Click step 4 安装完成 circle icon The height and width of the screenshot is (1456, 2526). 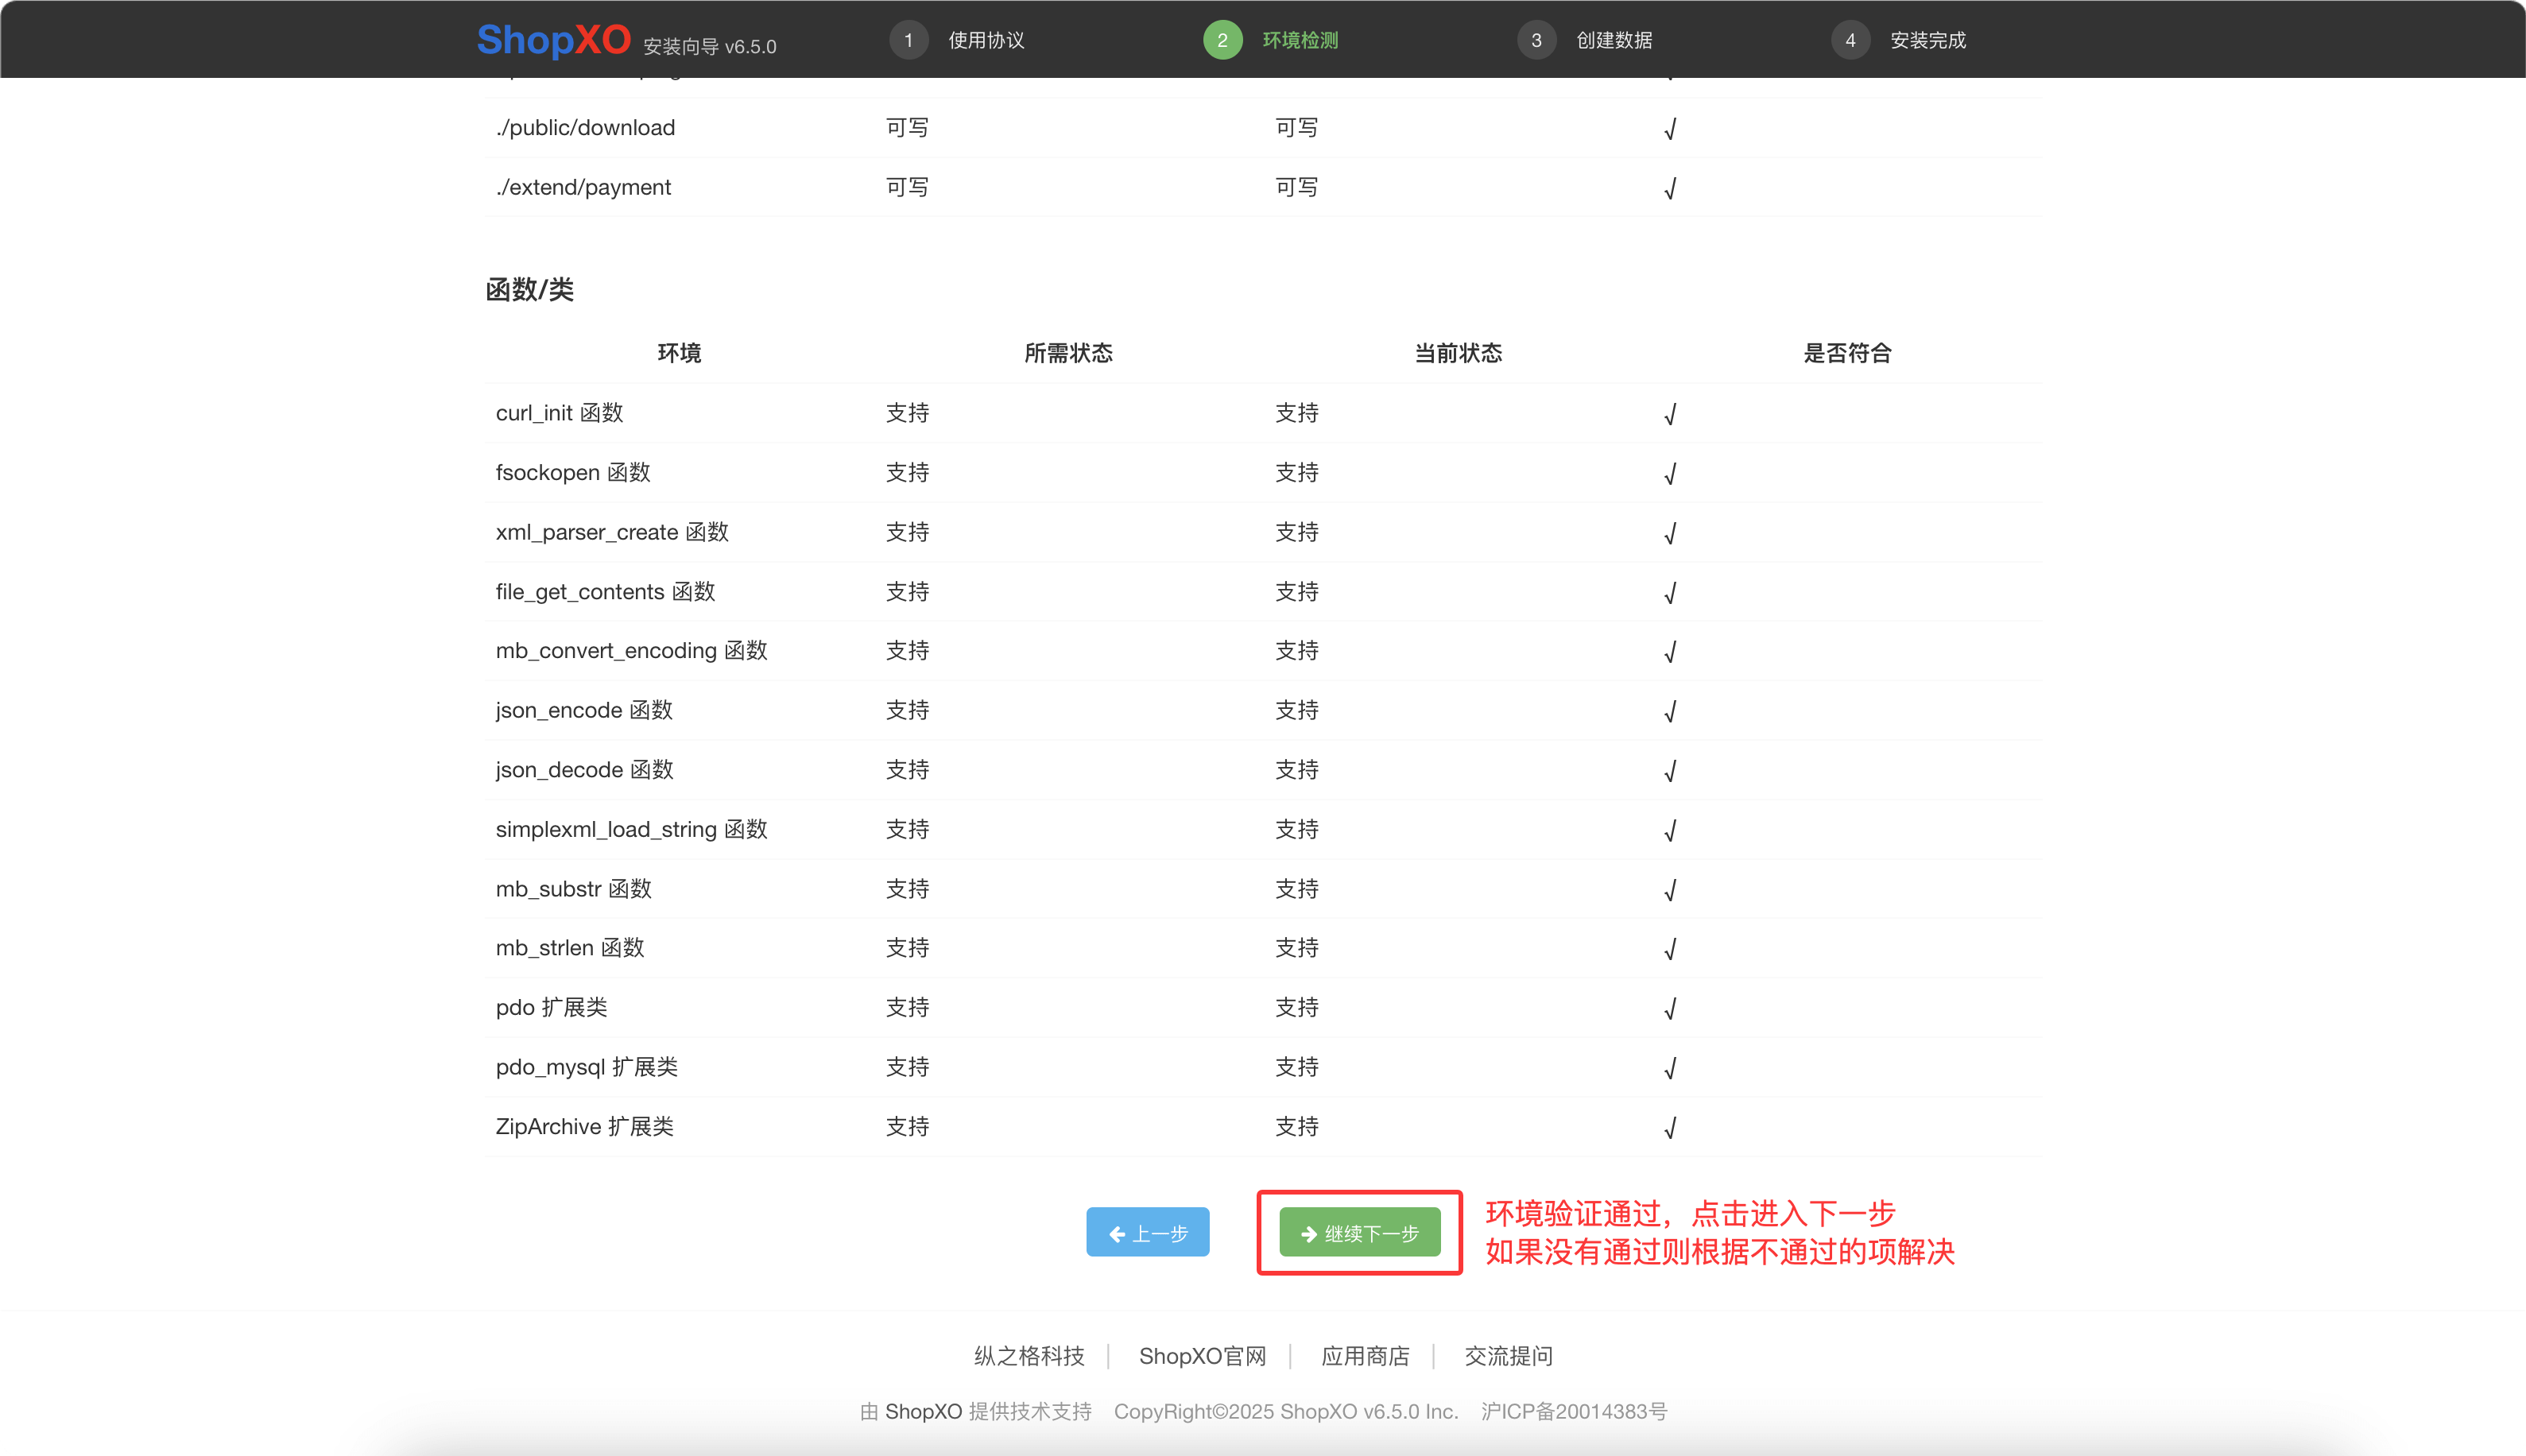pos(1850,40)
